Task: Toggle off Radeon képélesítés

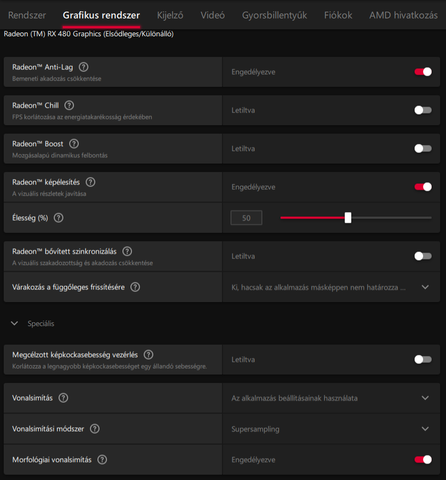Action: coord(423,187)
